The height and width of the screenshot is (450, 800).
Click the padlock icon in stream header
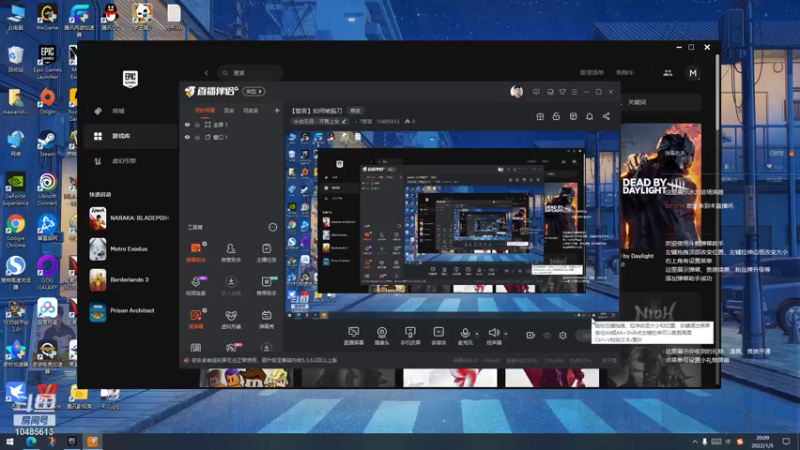click(x=556, y=116)
